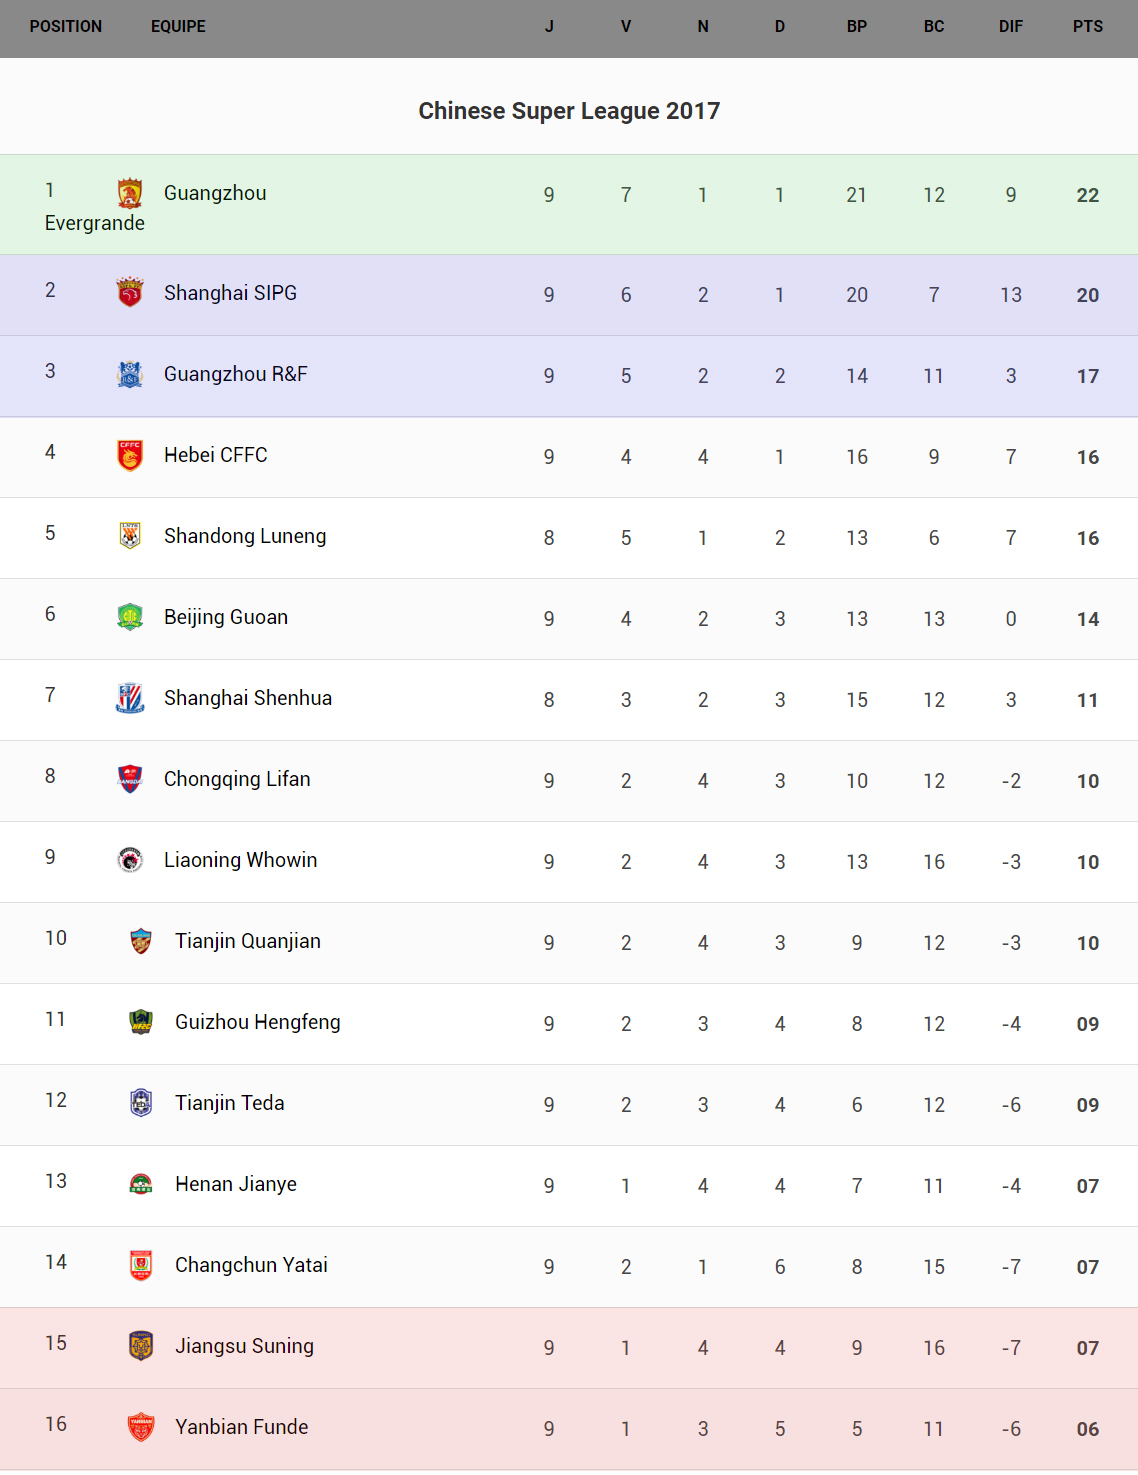Viewport: 1138px width, 1475px height.
Task: Click the Beijing Guoan green logo
Action: [x=130, y=617]
